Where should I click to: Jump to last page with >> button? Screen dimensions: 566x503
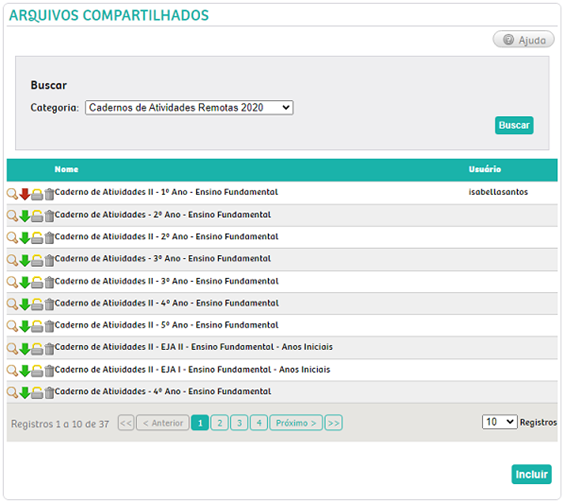point(334,423)
